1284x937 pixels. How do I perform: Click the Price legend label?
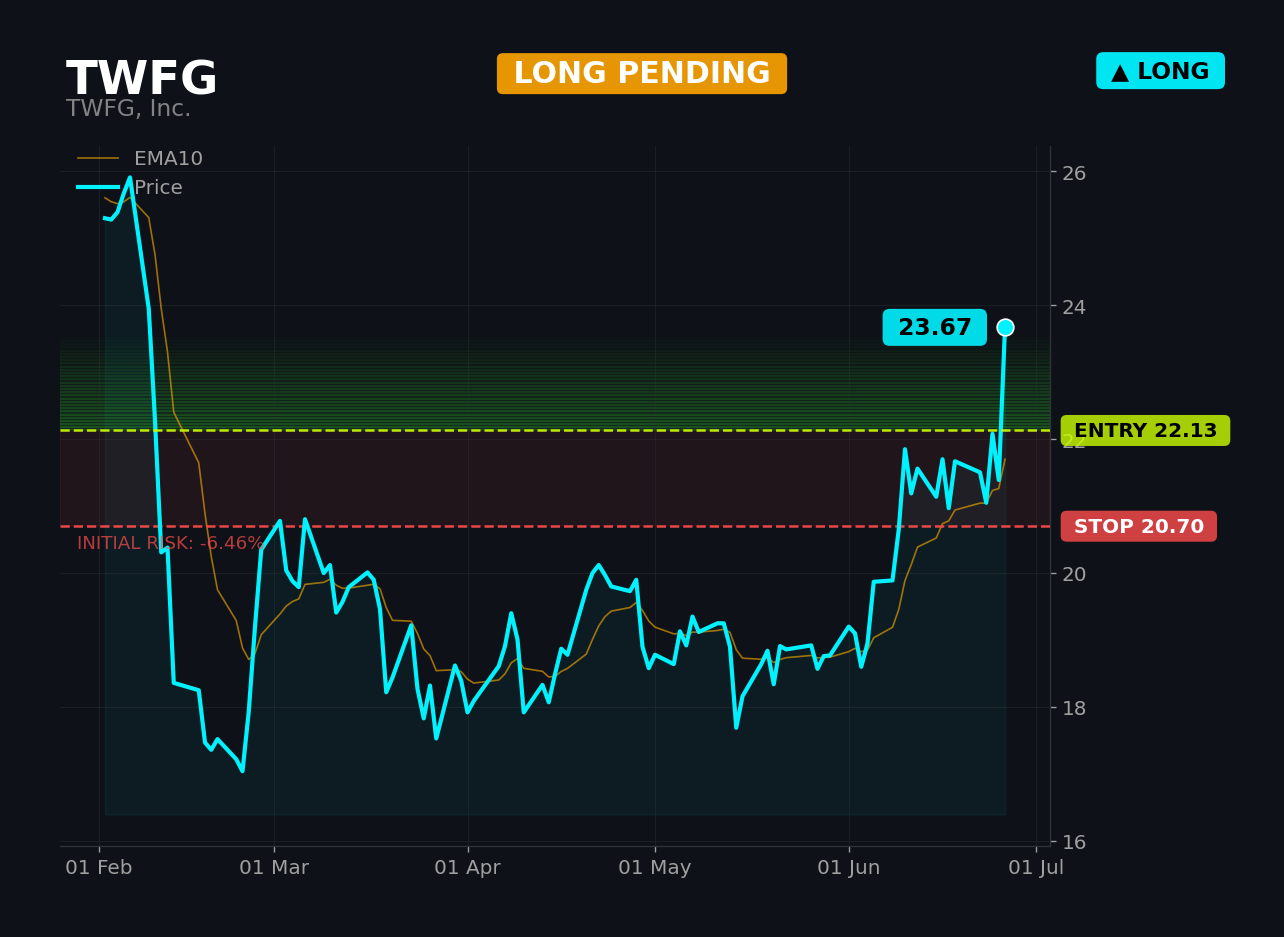tap(158, 188)
